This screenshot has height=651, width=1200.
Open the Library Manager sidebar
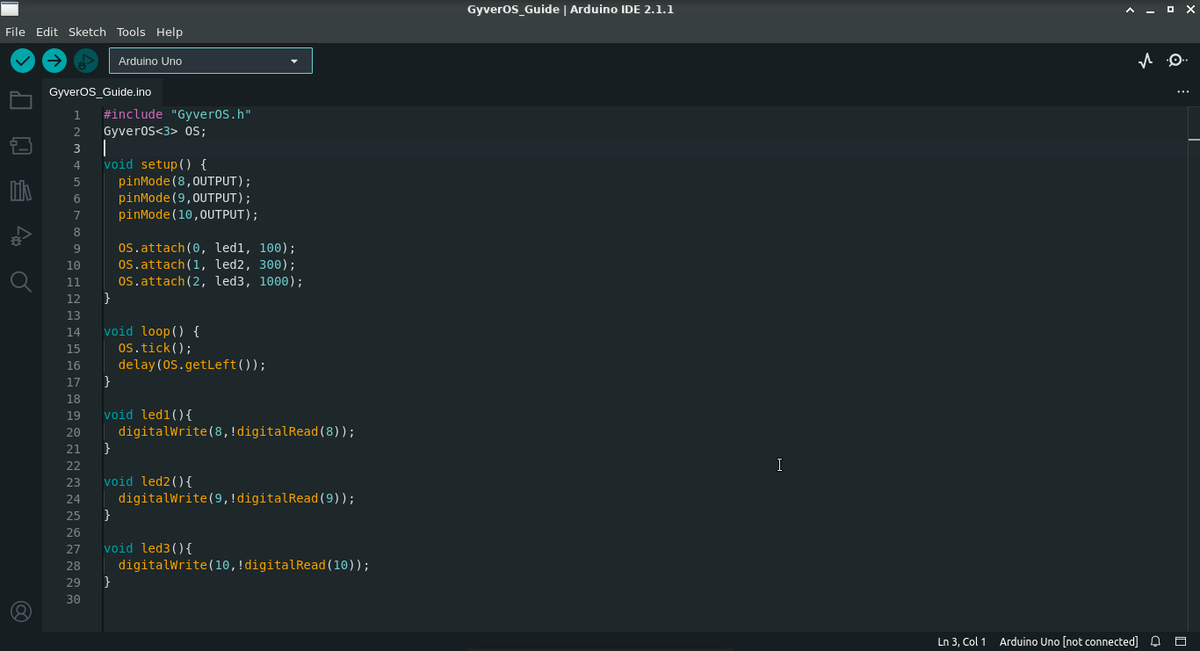(21, 190)
